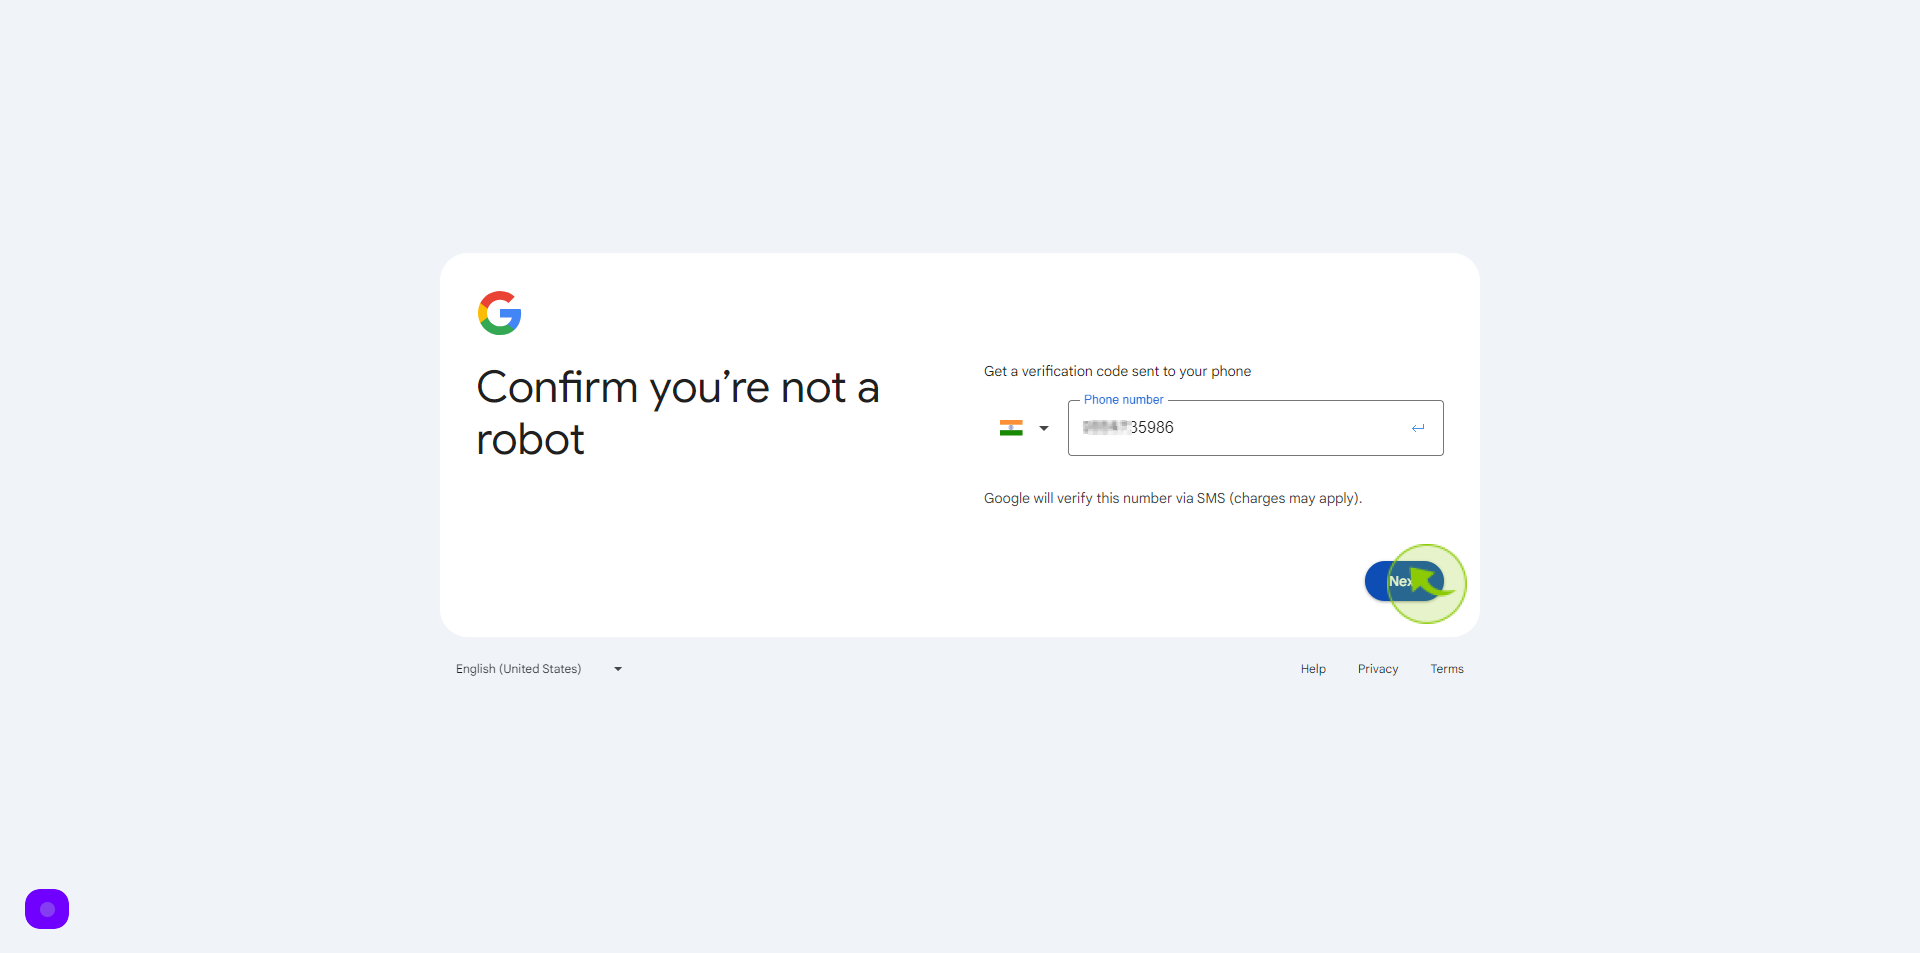Expand the language list arrow
The width and height of the screenshot is (1920, 953).
coord(618,669)
